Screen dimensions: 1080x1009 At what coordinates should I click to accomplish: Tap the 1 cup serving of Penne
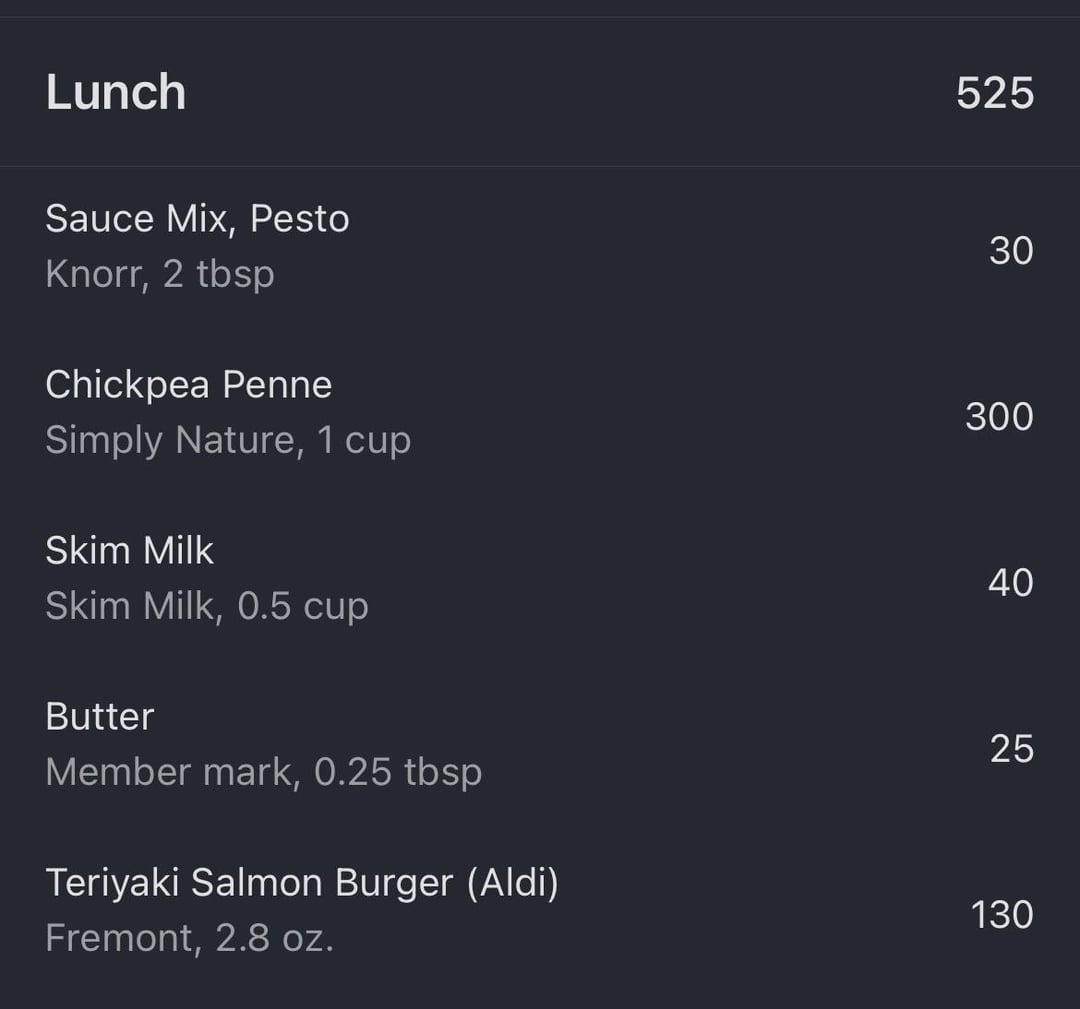[x=364, y=439]
